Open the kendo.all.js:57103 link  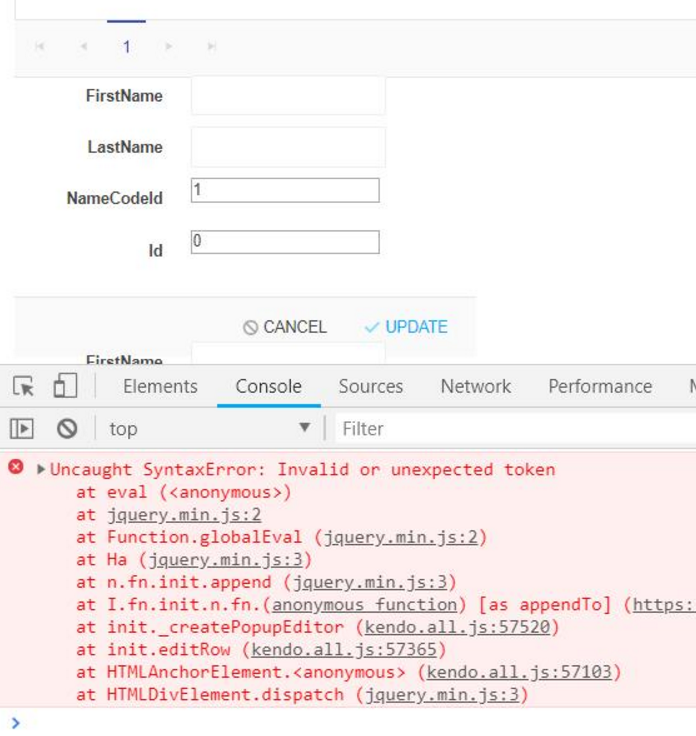pos(519,672)
